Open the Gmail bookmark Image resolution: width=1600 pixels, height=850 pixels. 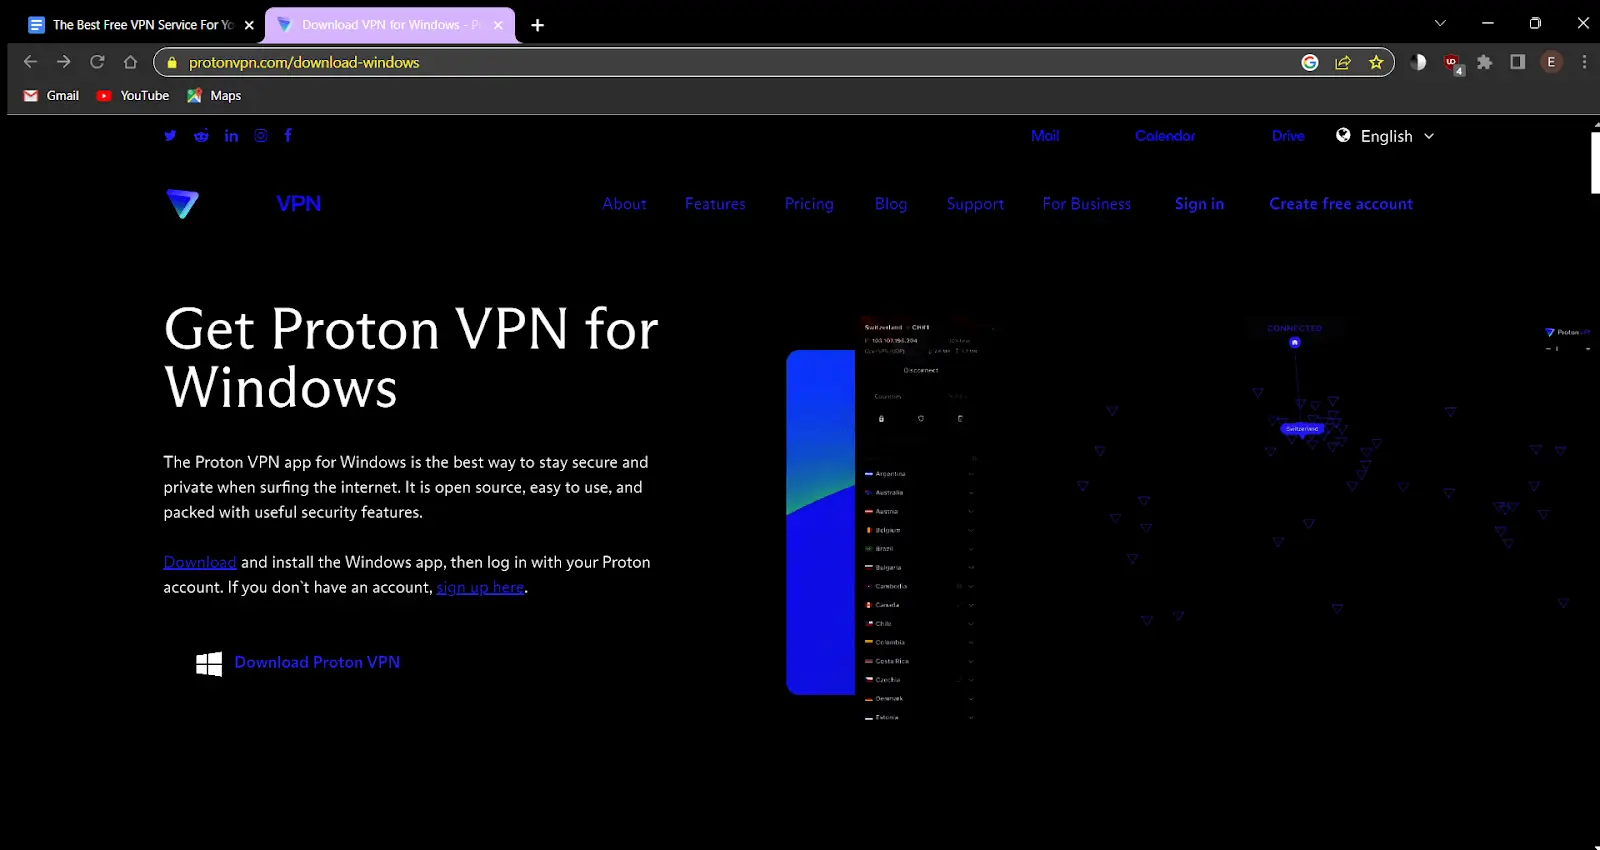pyautogui.click(x=51, y=96)
